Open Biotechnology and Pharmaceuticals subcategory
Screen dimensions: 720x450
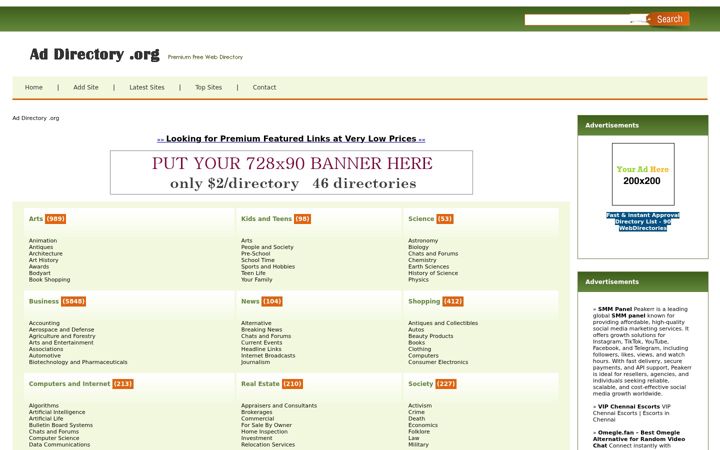point(78,362)
